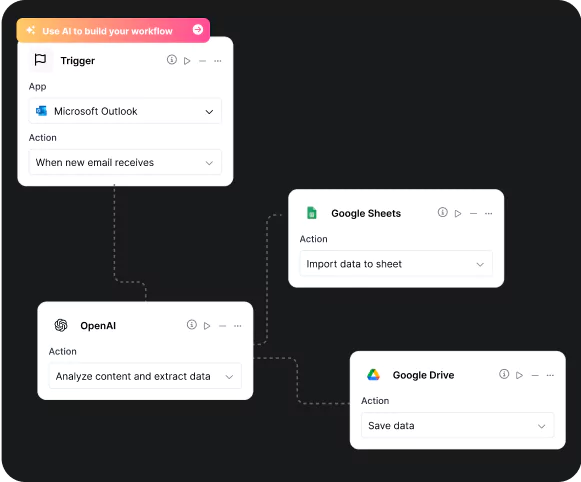
Task: Click the Microsoft Outlook logo icon
Action: tap(41, 111)
